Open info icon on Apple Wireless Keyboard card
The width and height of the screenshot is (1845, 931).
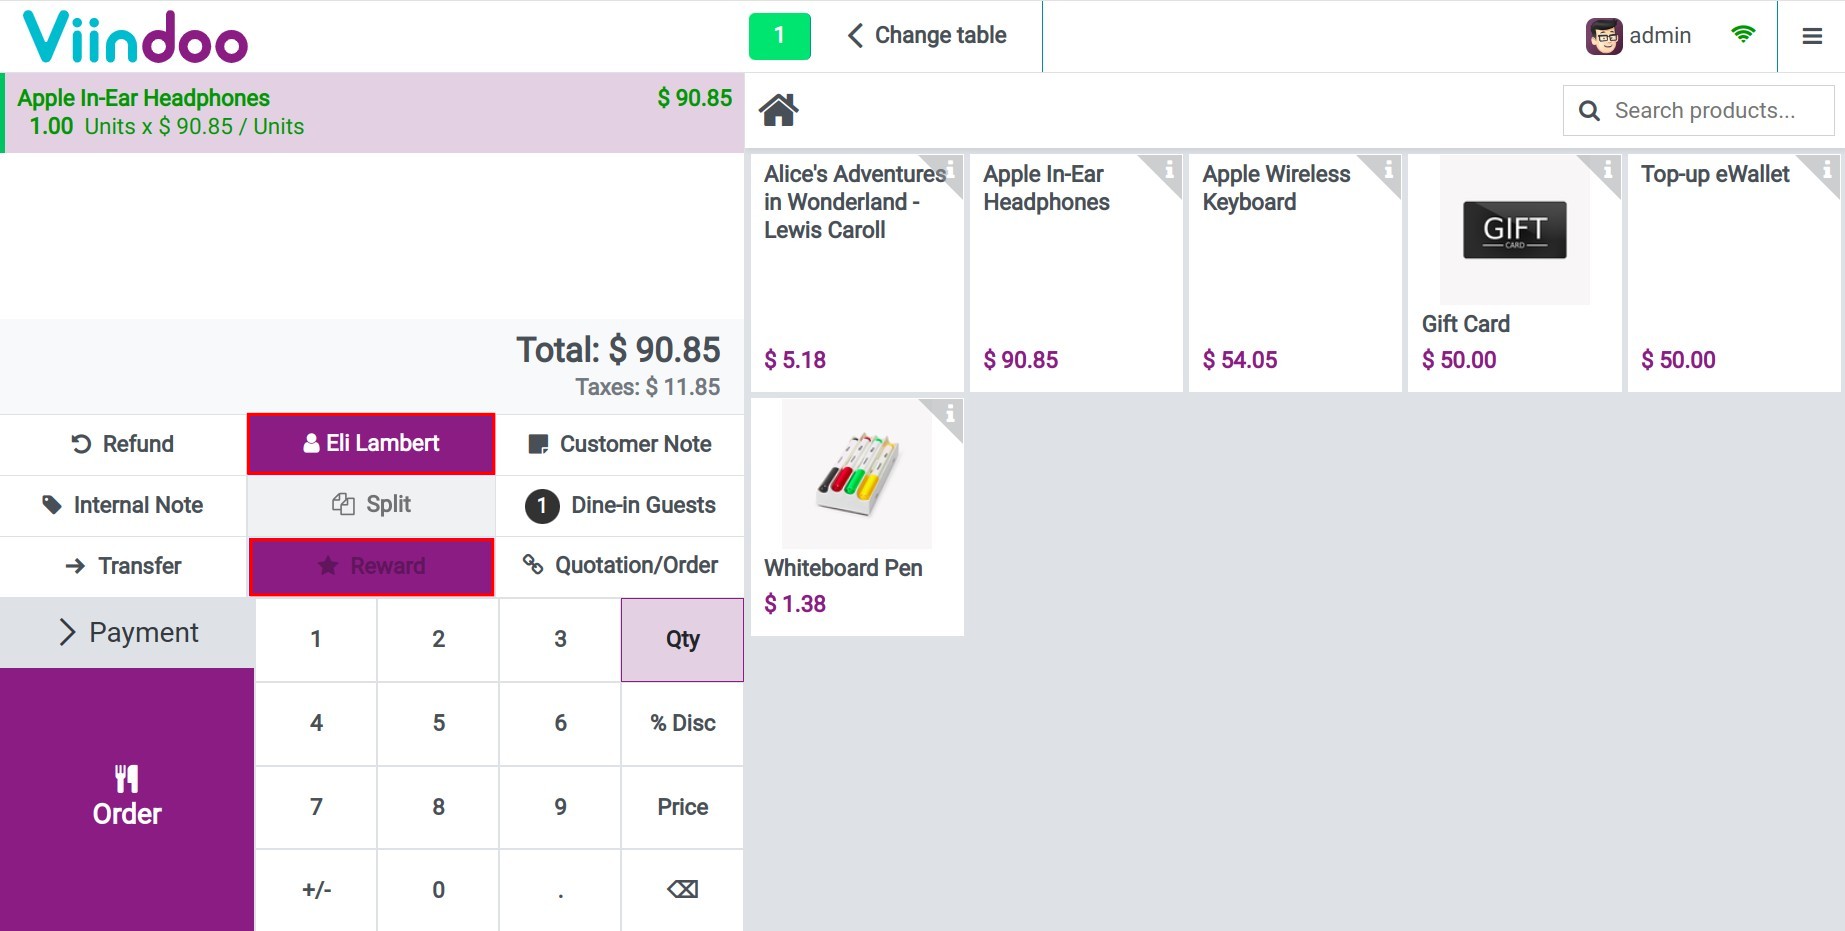pos(1388,169)
